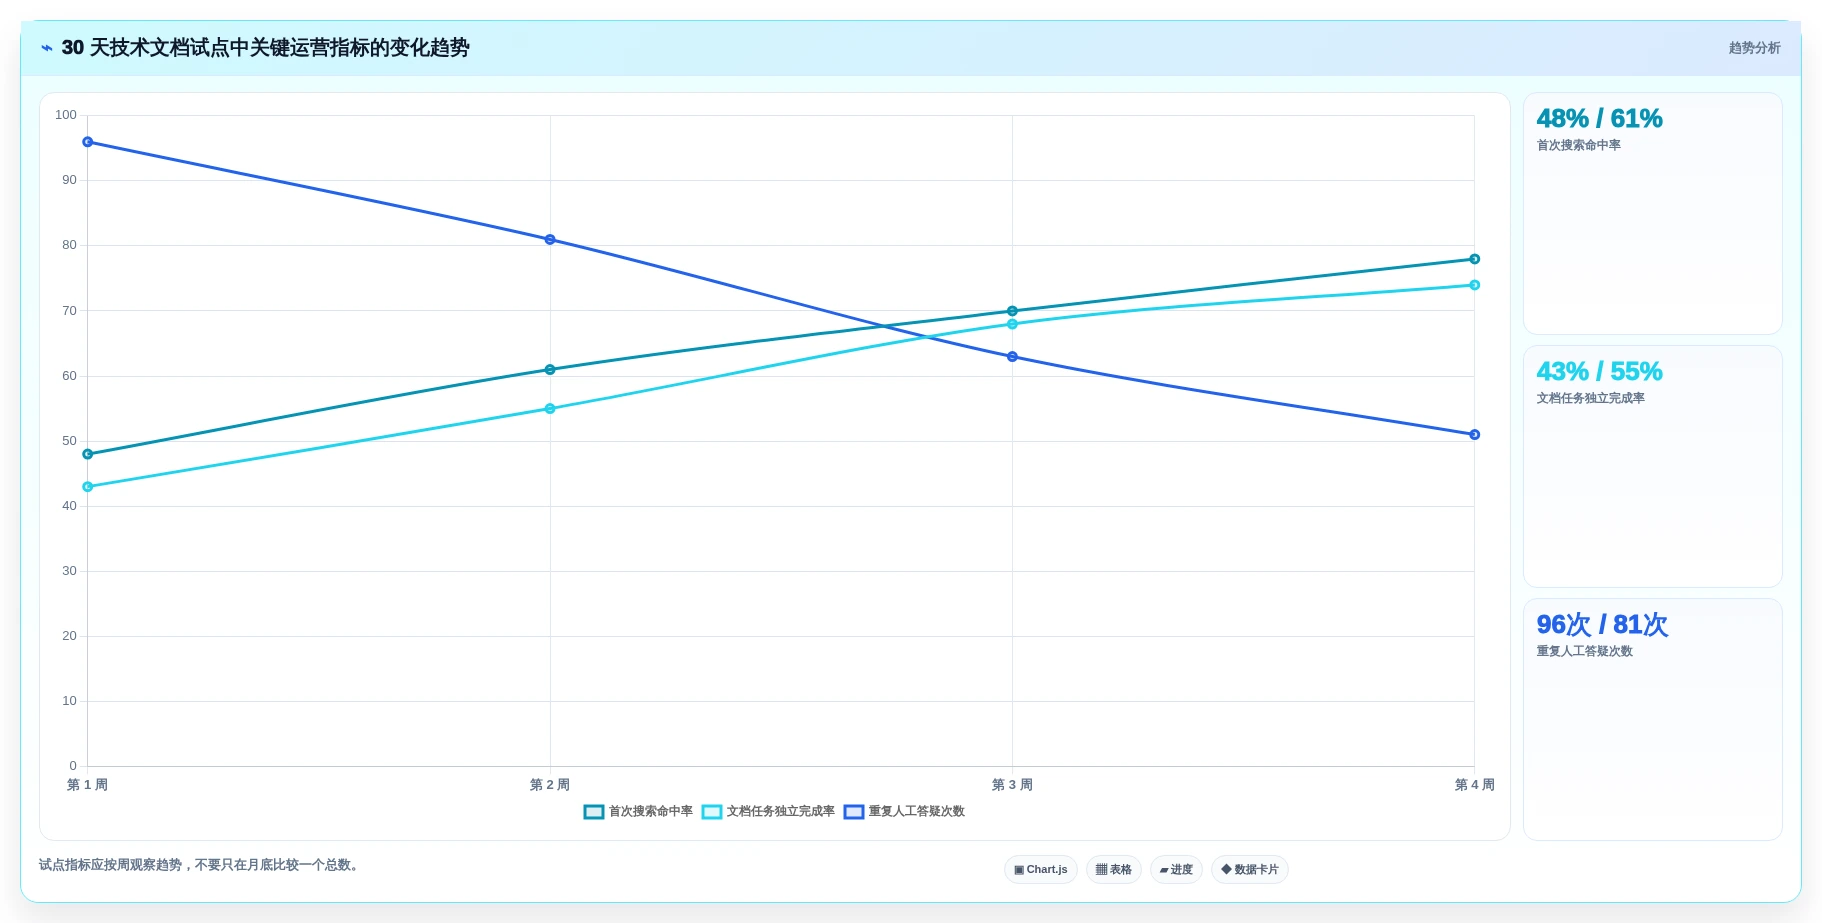Screen dimensions: 1822x923
Task: Click the 第 4 周 point on 文档任务独立完成率 line
Action: [x=1474, y=285]
